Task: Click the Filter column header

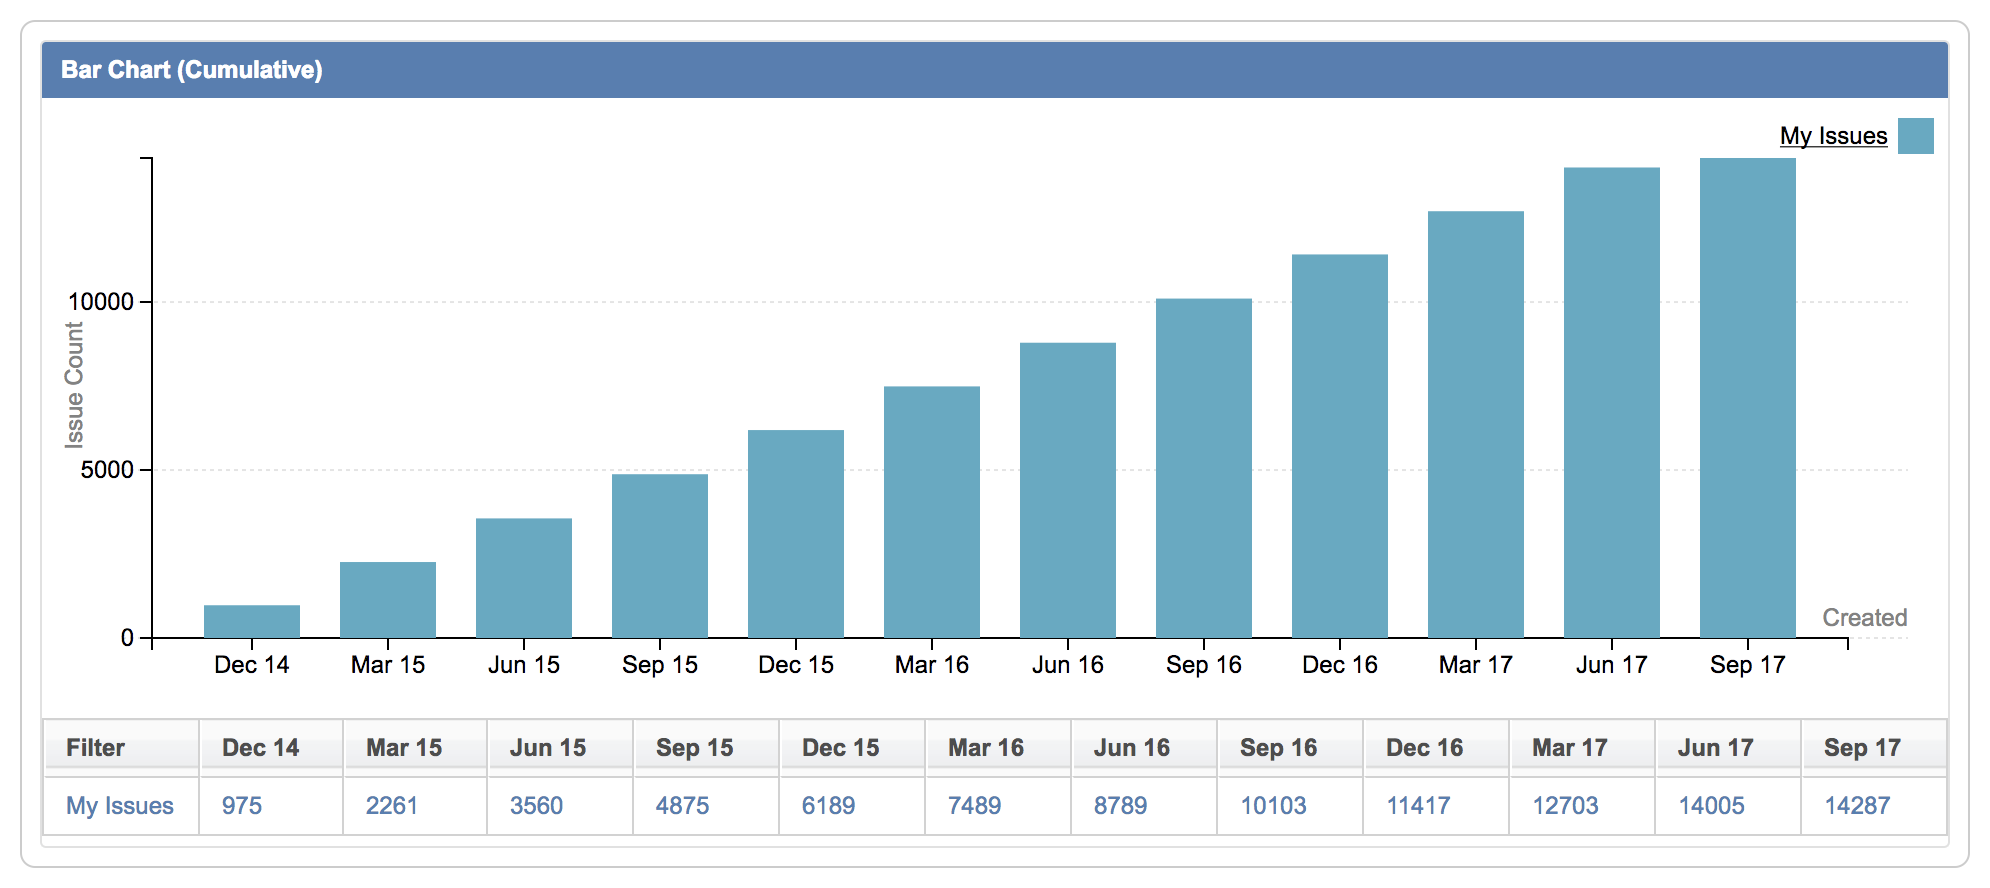Action: click(x=95, y=748)
